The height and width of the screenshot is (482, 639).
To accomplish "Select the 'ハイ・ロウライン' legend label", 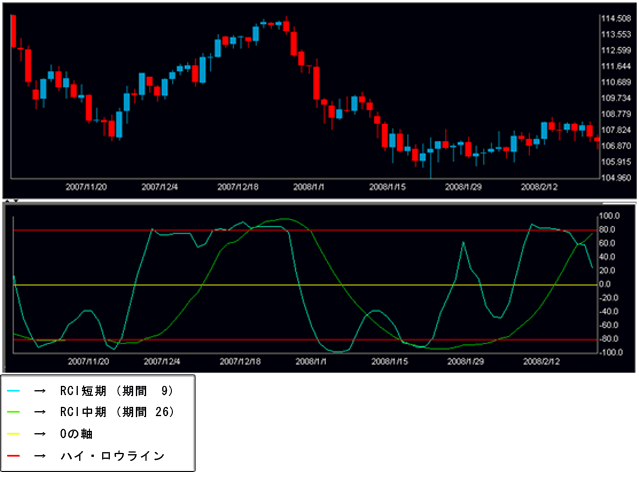I will click(112, 456).
